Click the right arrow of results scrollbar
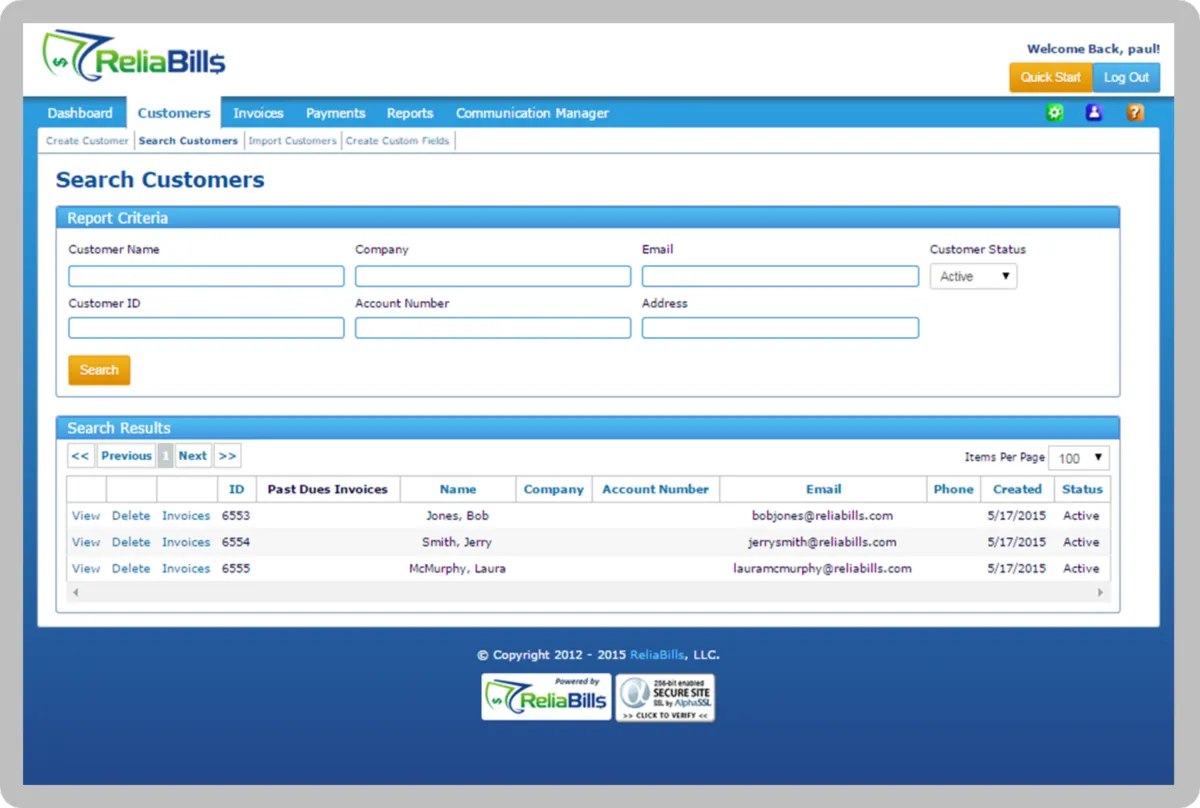 tap(1100, 592)
